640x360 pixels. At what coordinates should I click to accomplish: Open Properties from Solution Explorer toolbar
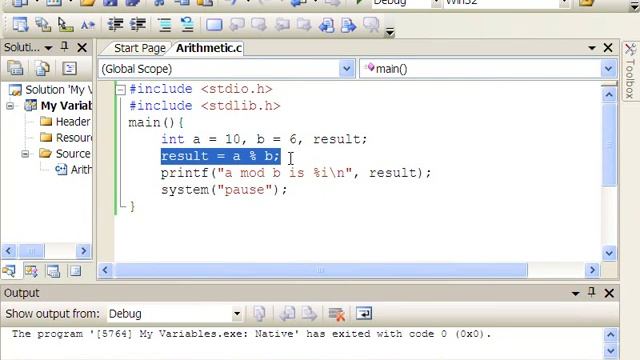tap(16, 68)
